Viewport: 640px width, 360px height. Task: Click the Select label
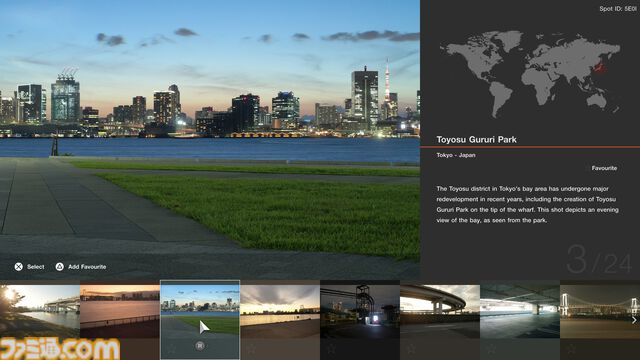click(x=36, y=267)
